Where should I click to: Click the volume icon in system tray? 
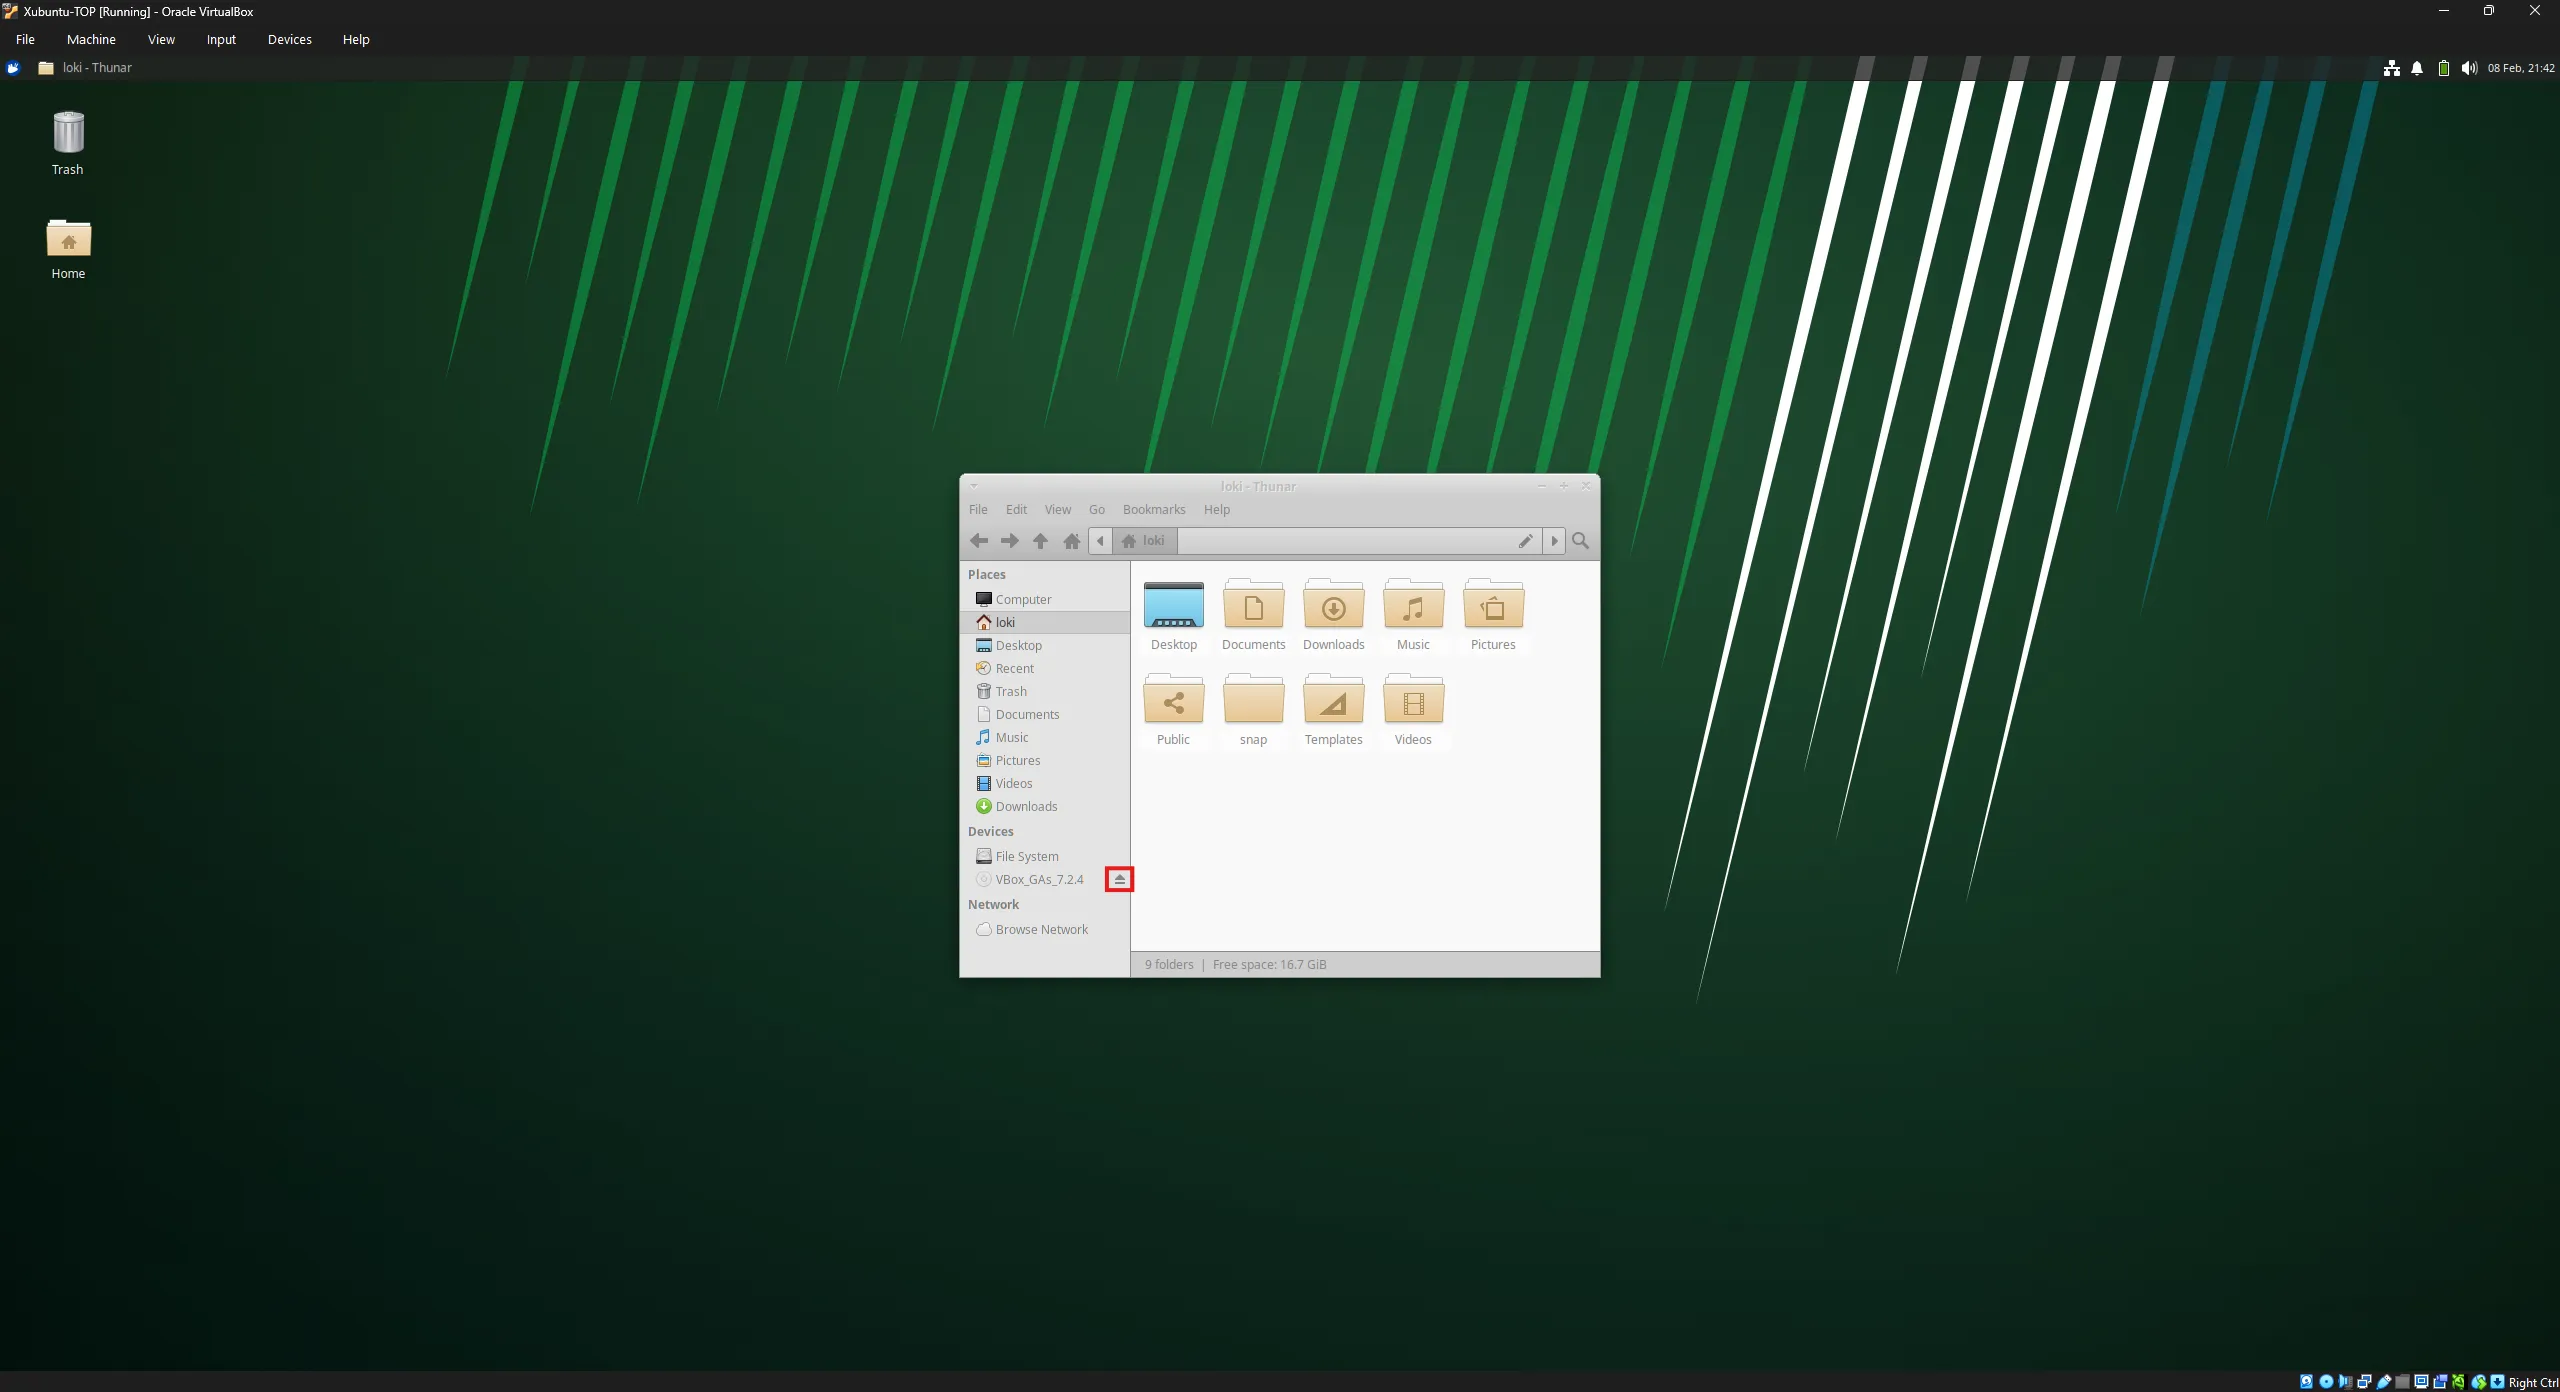pyautogui.click(x=2468, y=68)
